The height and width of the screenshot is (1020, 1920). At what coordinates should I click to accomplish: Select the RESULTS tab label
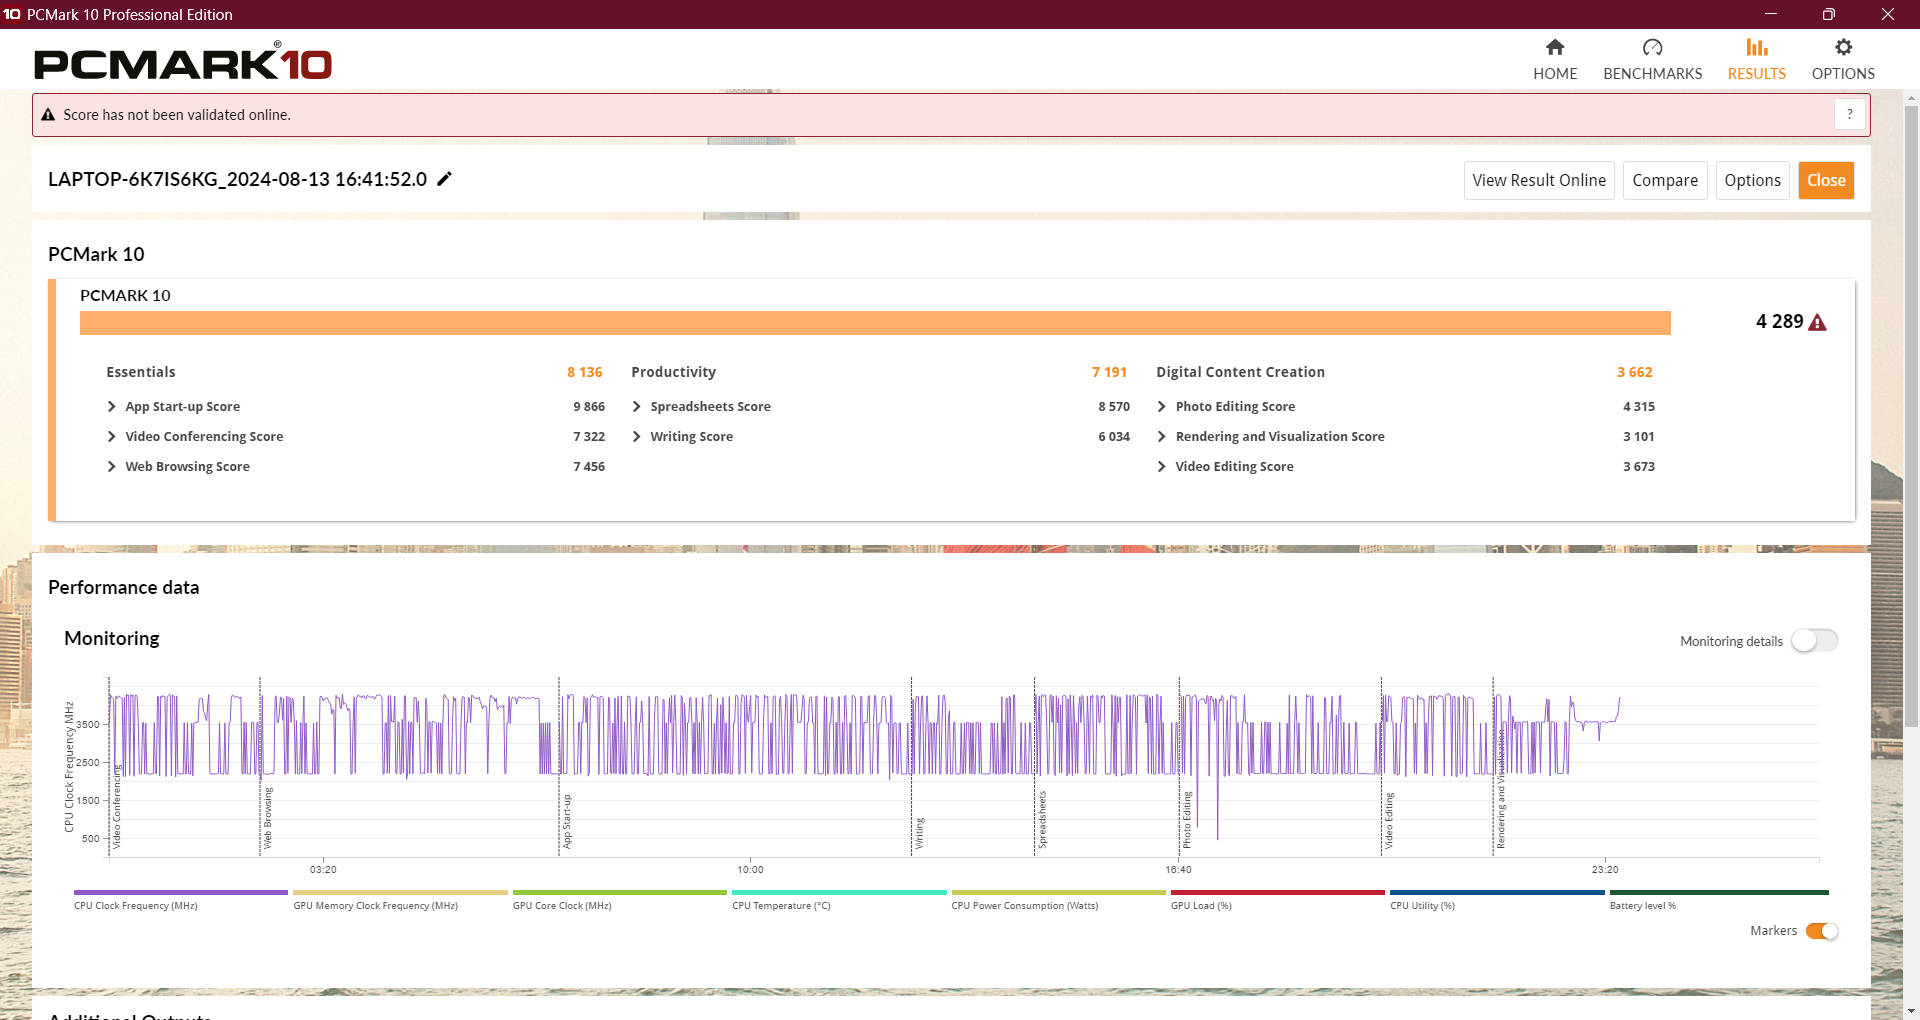tap(1757, 74)
